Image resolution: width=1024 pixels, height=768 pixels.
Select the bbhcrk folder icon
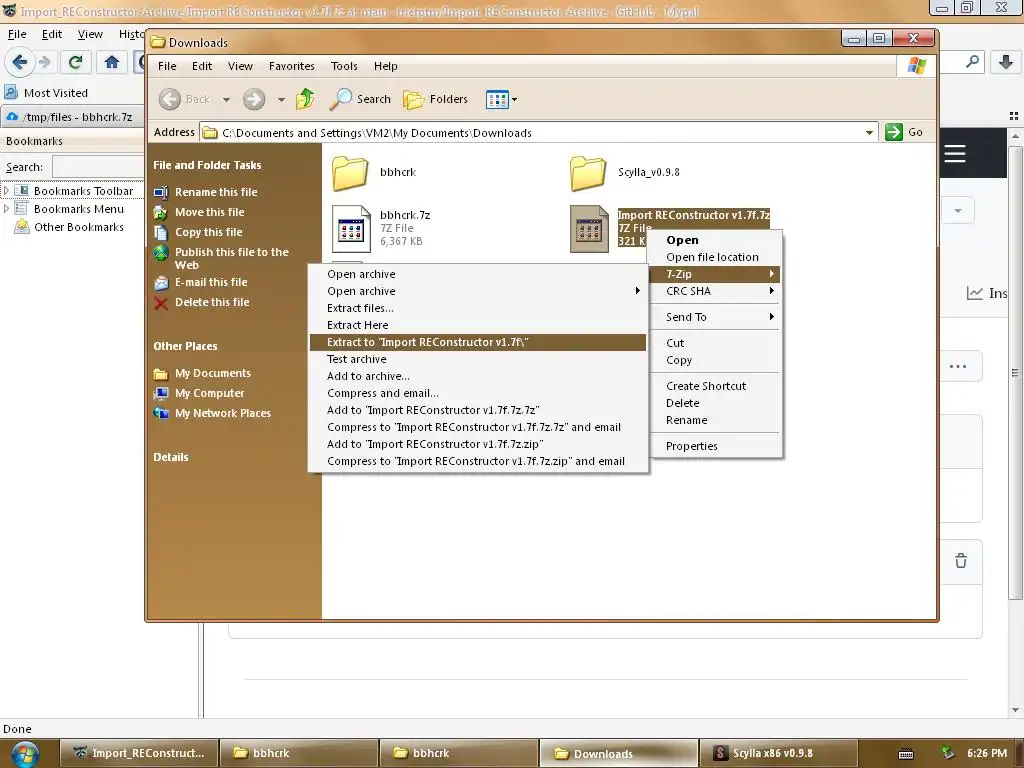coord(350,172)
